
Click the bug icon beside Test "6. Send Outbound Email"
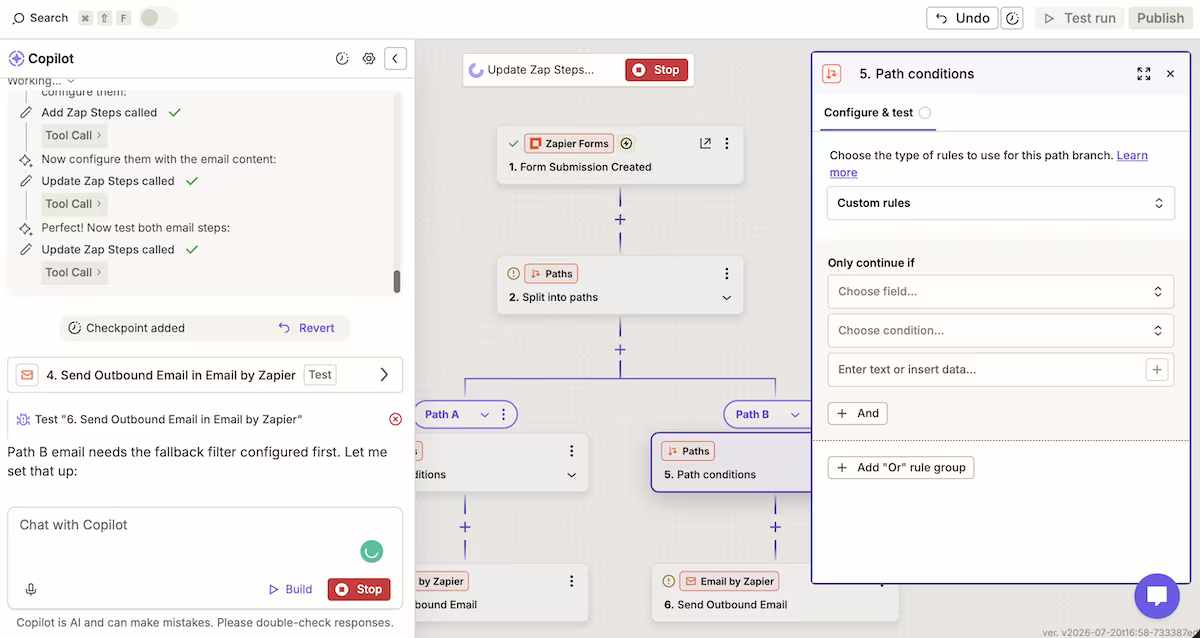point(23,419)
